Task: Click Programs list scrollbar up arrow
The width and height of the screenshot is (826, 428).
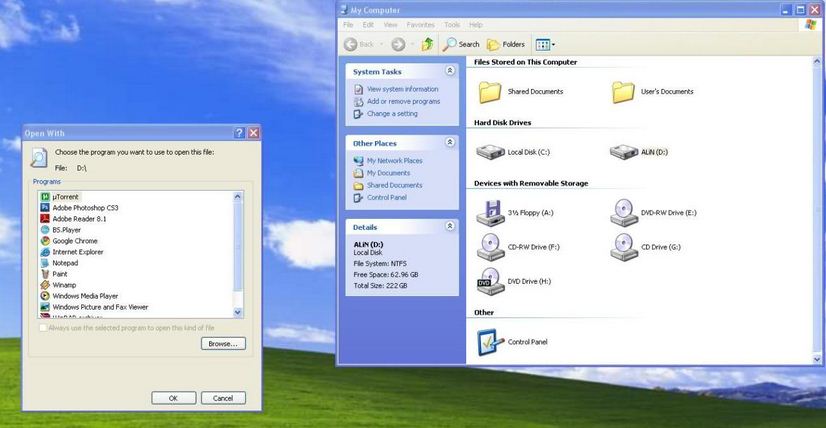Action: (x=238, y=197)
